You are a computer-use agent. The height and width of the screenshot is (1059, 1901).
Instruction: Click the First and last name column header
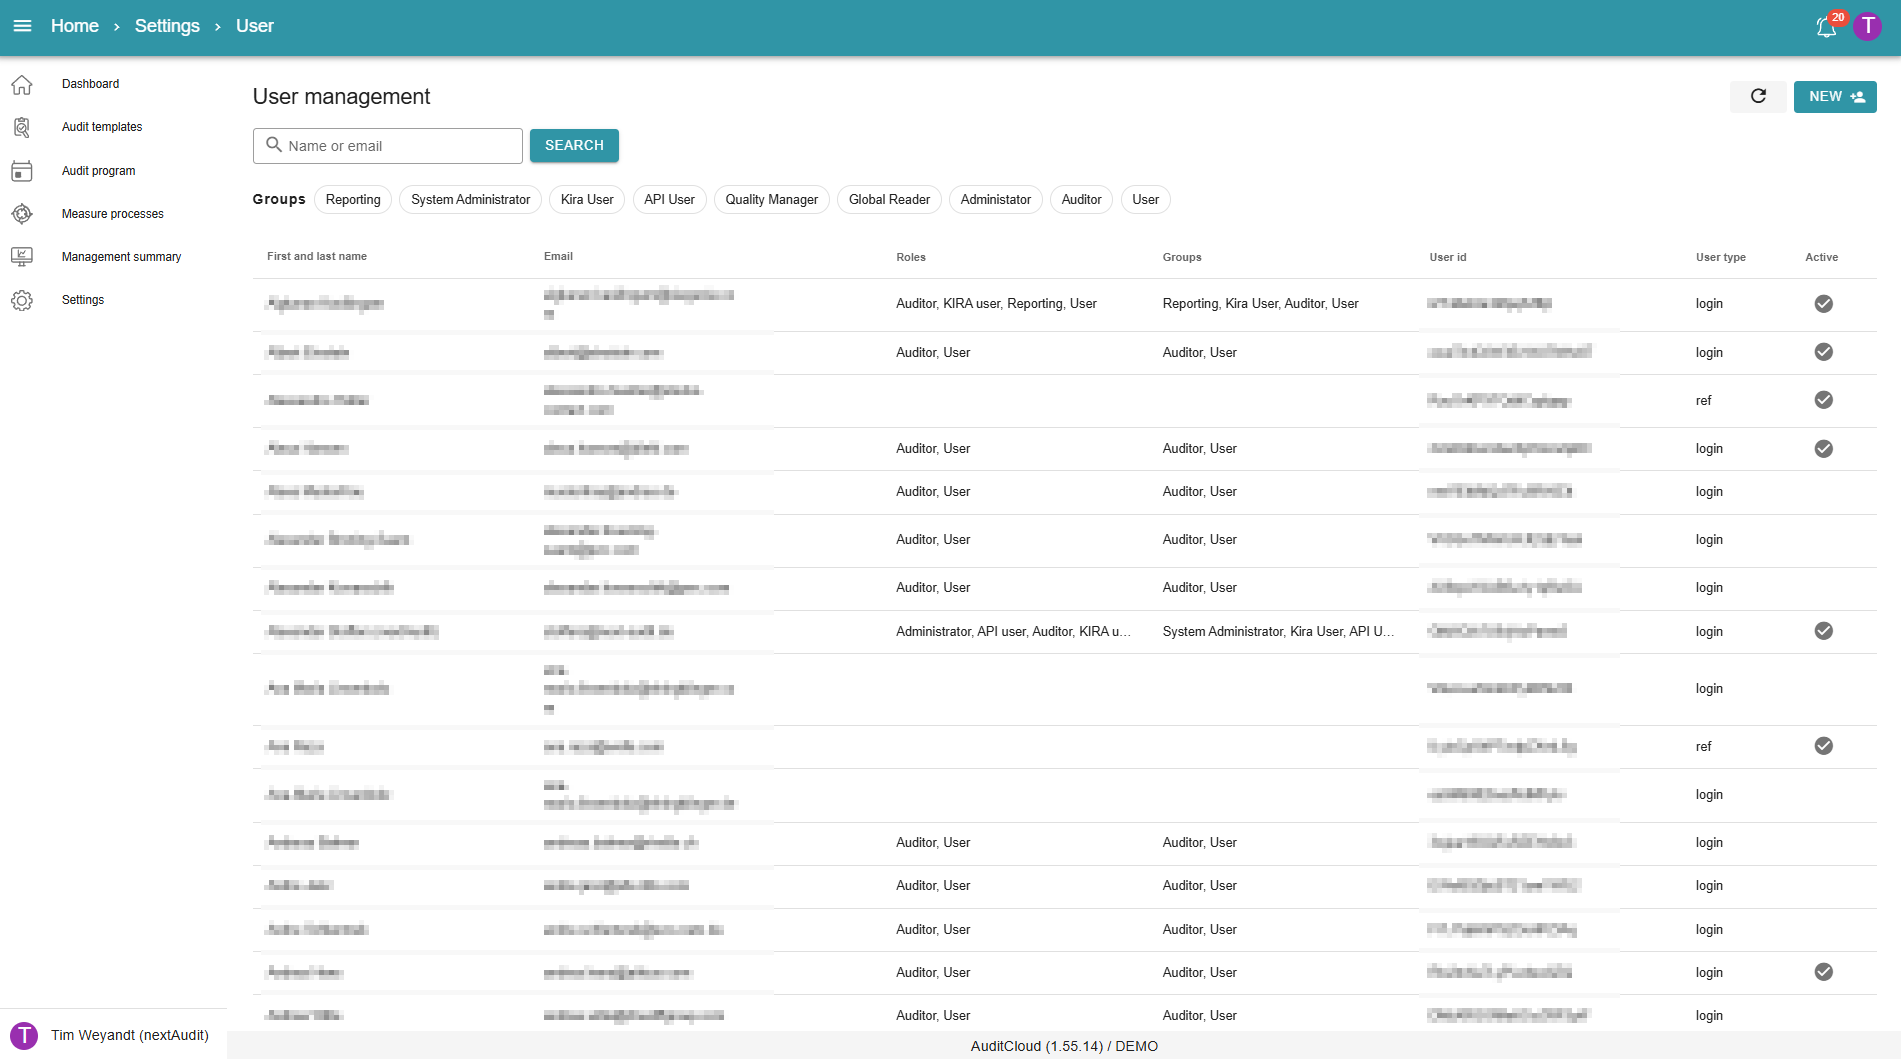pyautogui.click(x=317, y=257)
